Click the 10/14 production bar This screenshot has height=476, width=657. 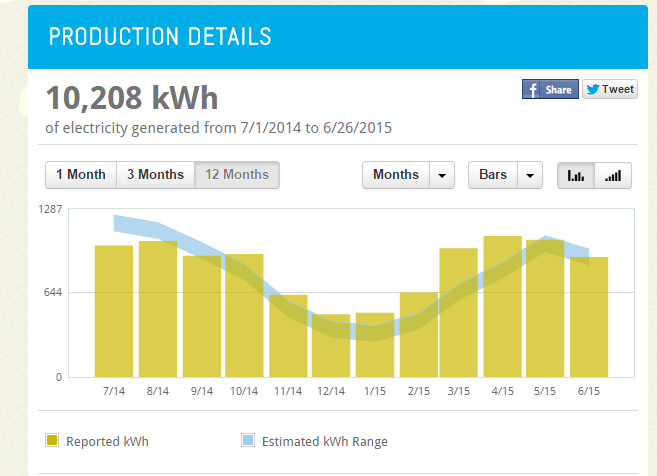(245, 315)
